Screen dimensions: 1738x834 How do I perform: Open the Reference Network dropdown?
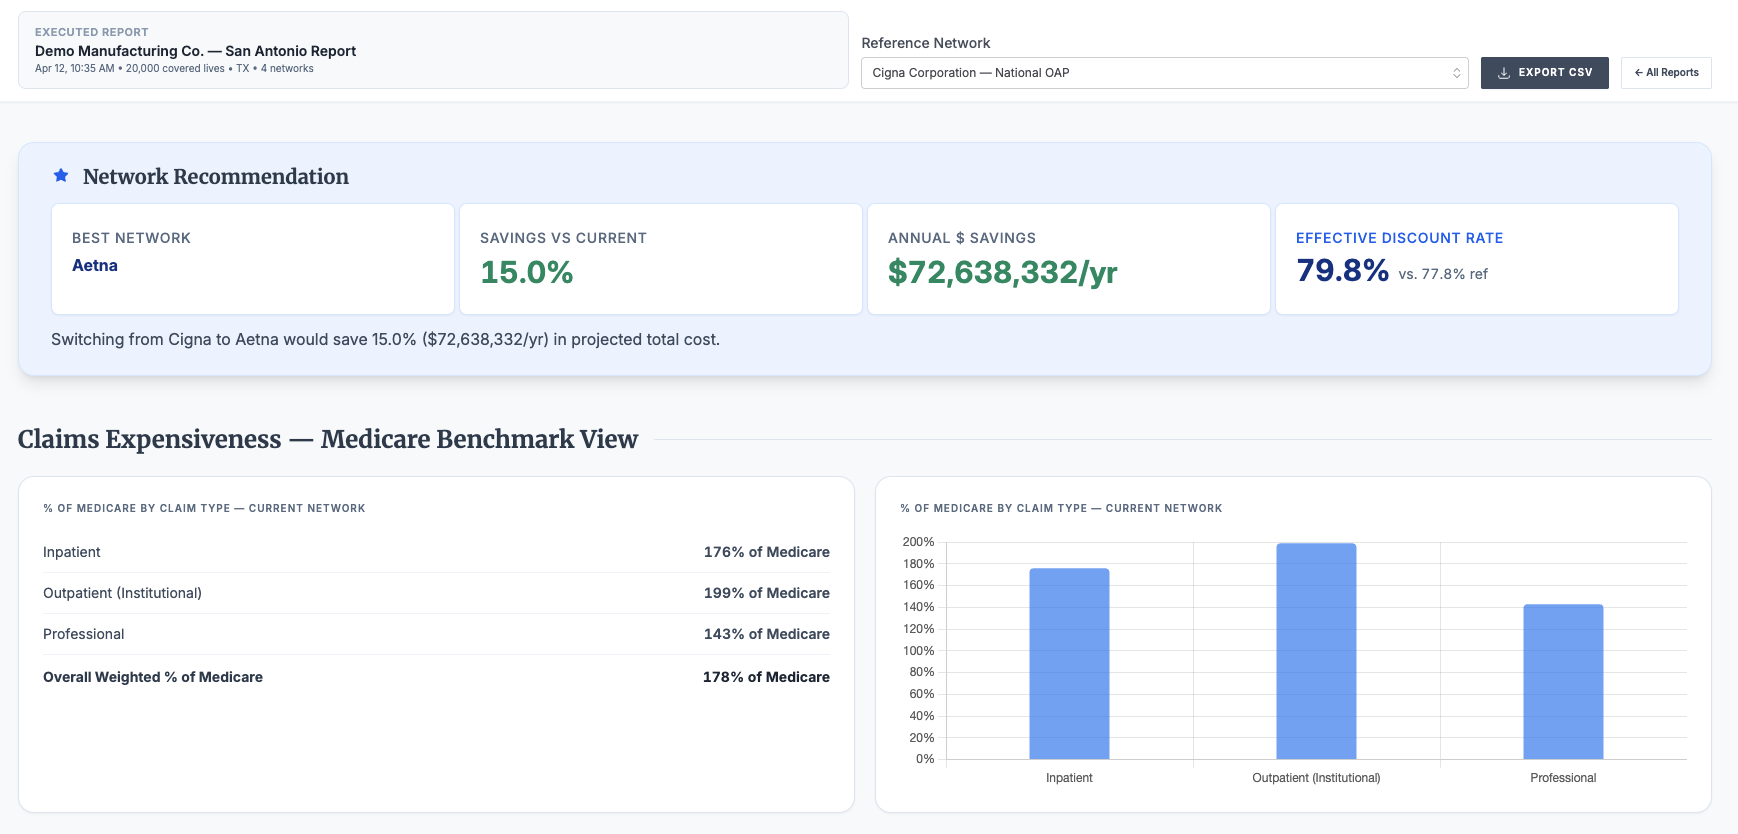[1164, 73]
